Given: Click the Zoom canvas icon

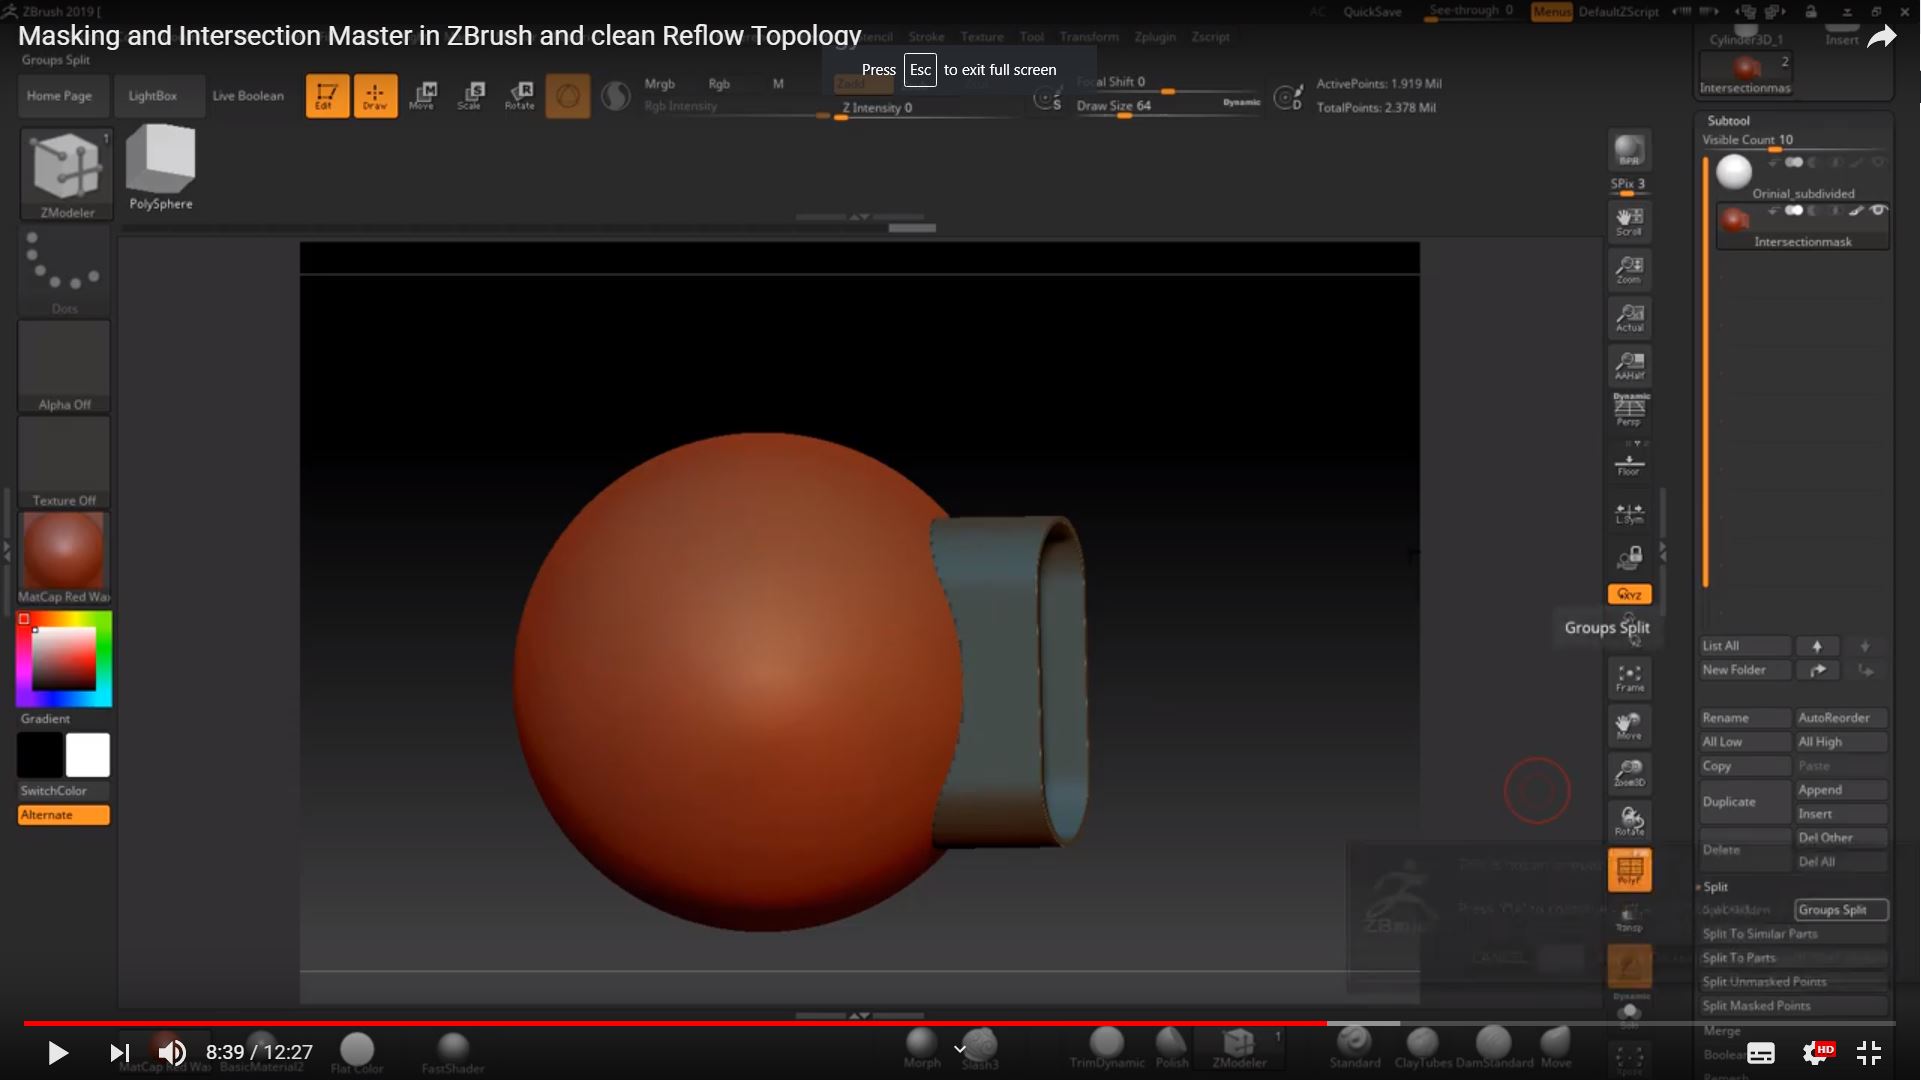Looking at the screenshot, I should point(1629,269).
